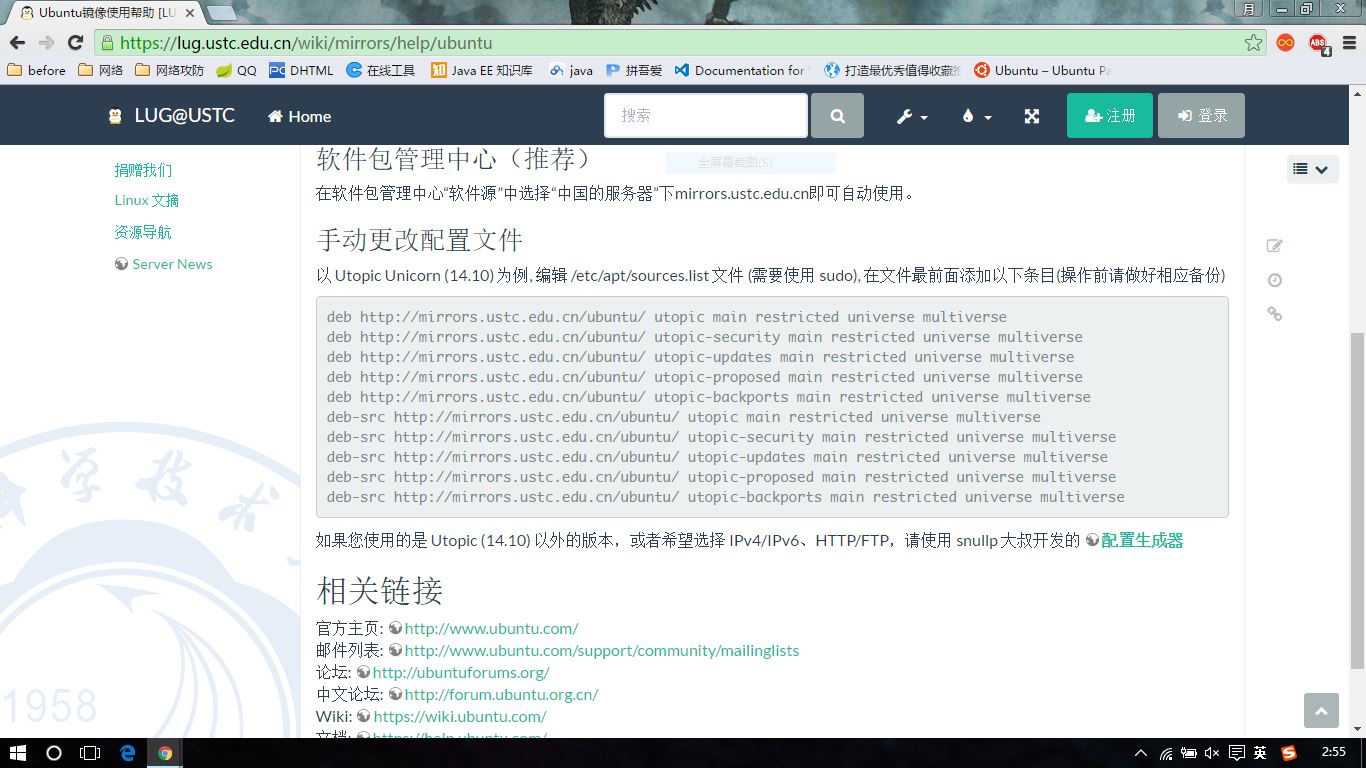
Task: Open the 拼吾爱 bookmark
Action: click(x=634, y=70)
